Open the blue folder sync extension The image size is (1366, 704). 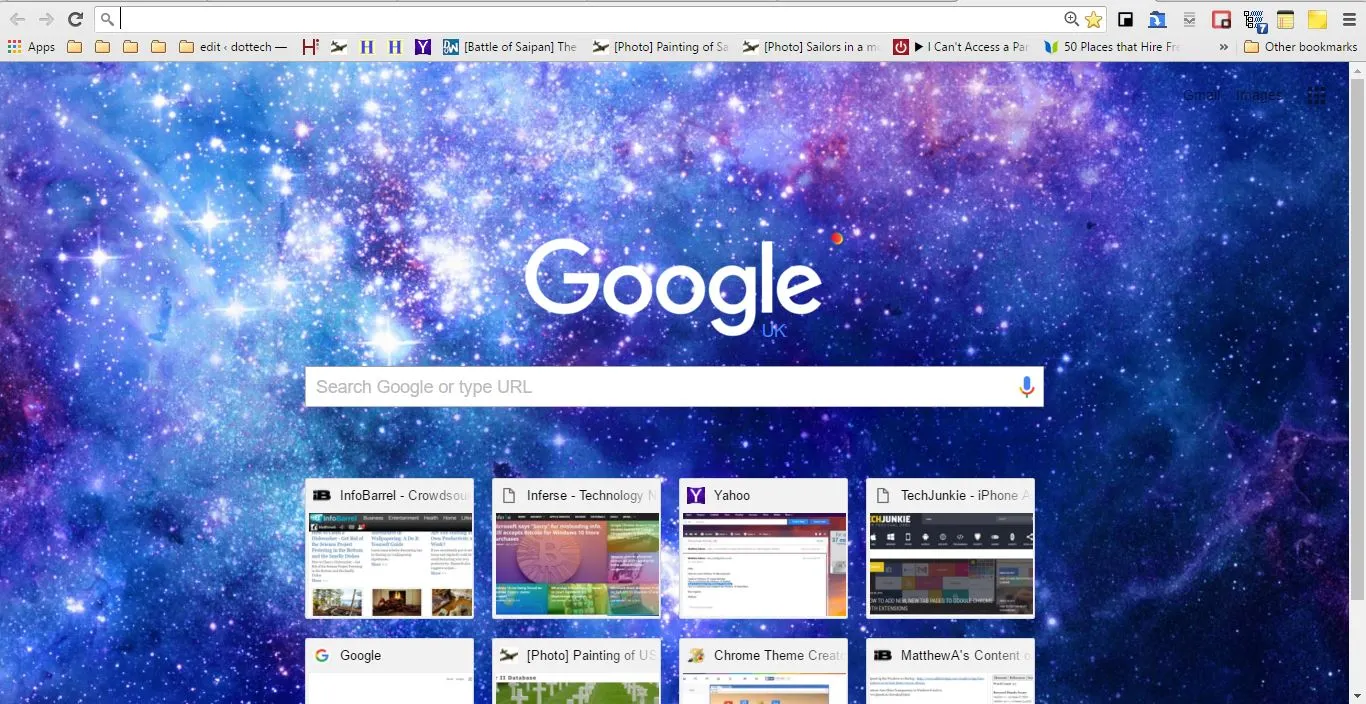(1157, 19)
